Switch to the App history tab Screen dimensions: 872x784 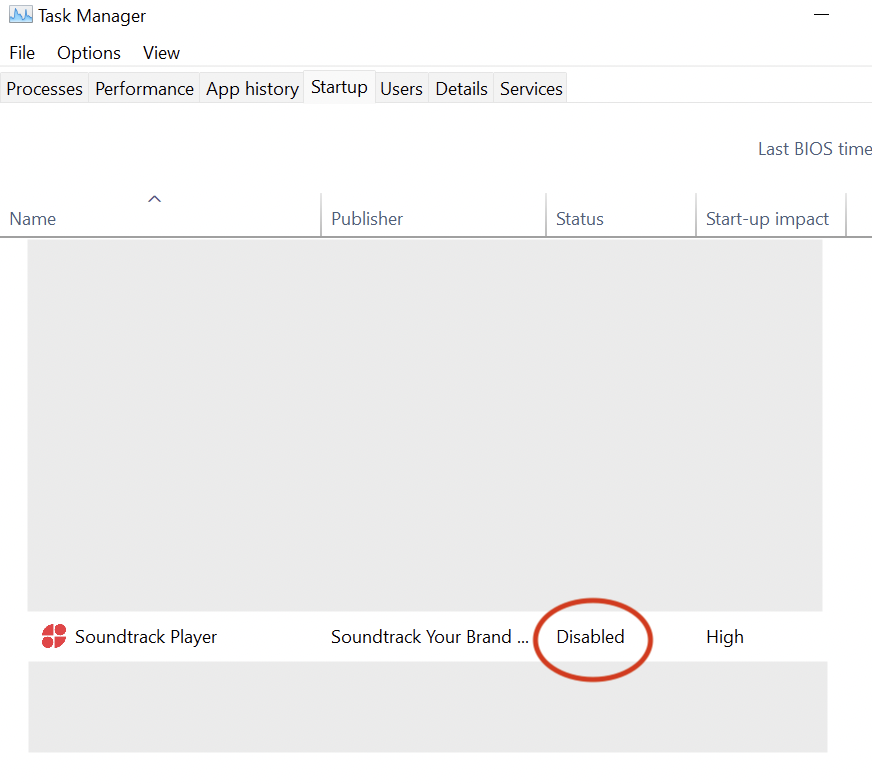pos(252,88)
